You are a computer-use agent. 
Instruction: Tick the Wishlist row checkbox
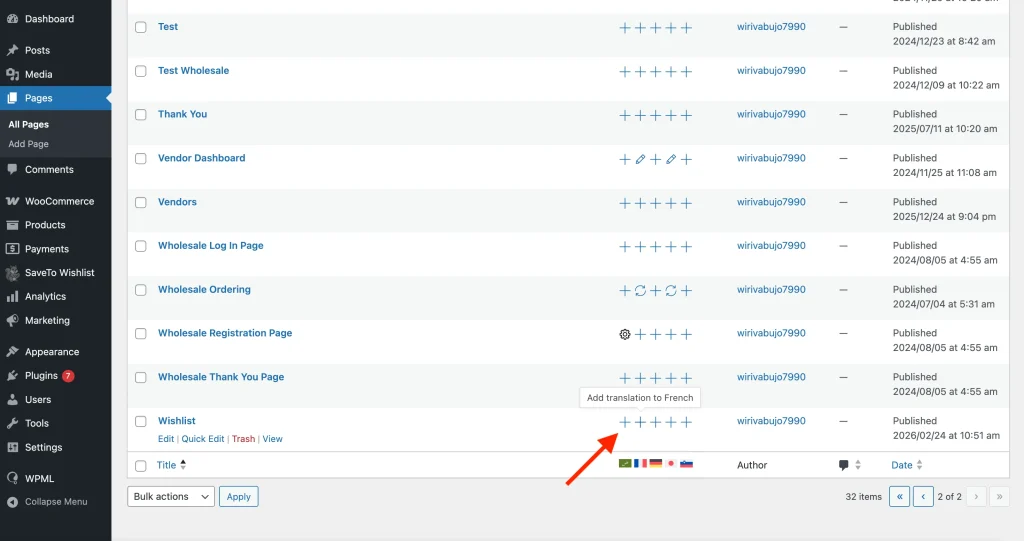140,421
